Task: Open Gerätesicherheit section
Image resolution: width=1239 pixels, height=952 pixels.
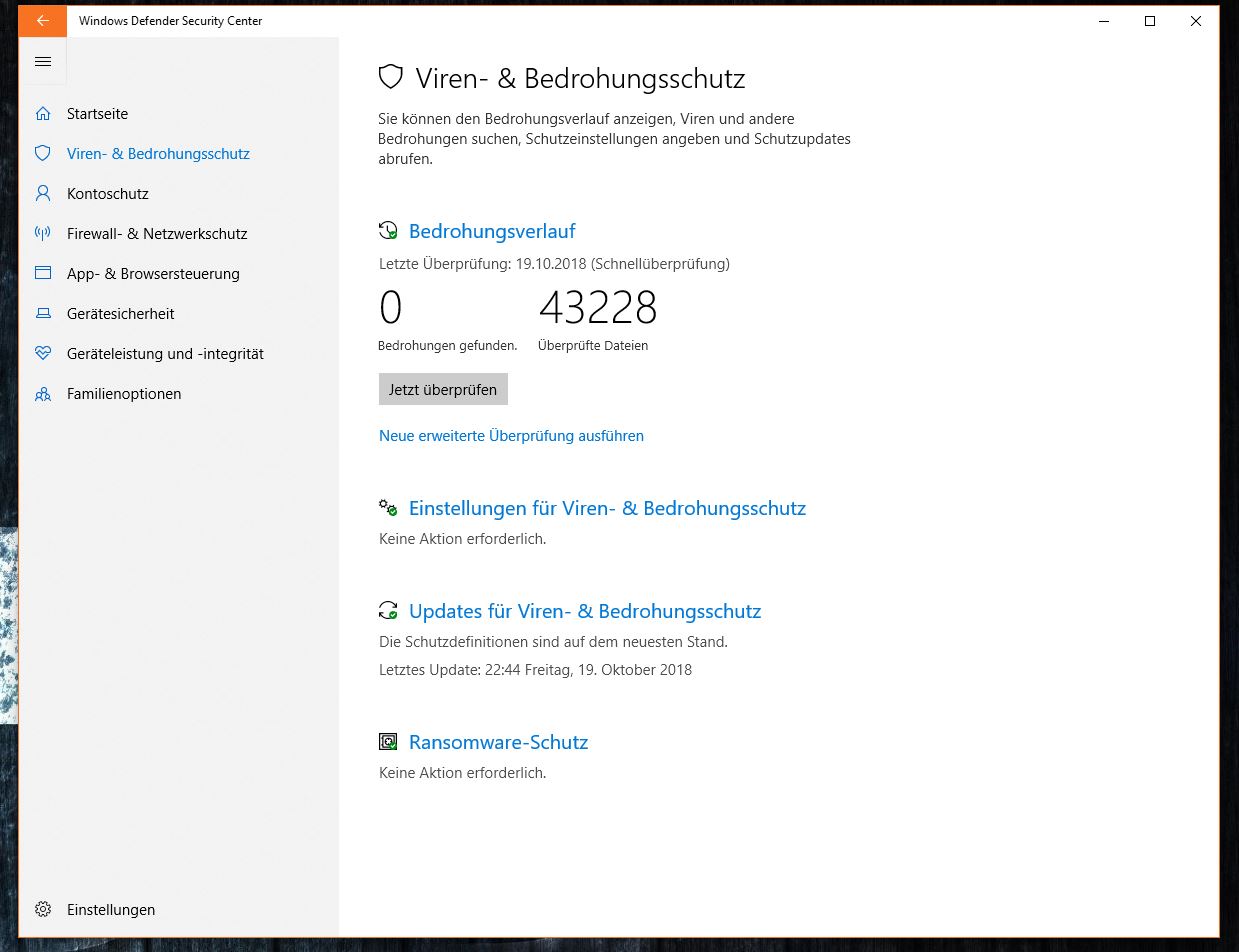Action: tap(120, 314)
